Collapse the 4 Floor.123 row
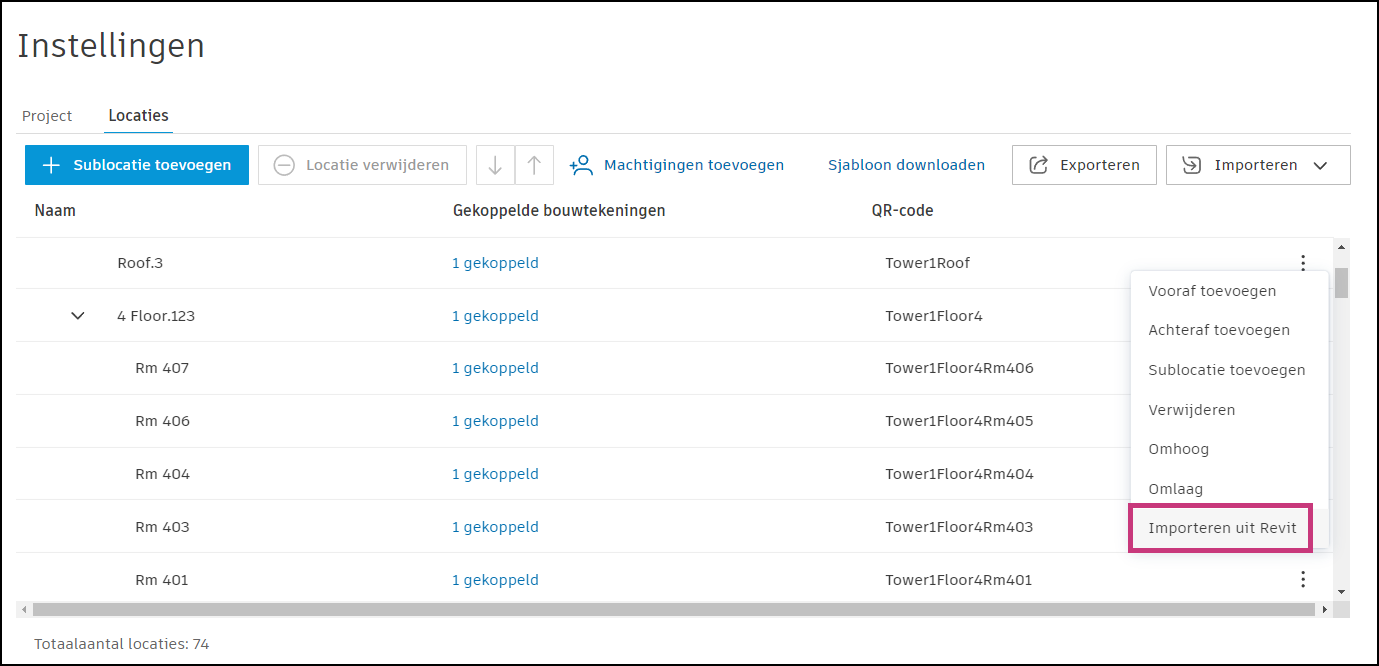The height and width of the screenshot is (666, 1379). (78, 316)
